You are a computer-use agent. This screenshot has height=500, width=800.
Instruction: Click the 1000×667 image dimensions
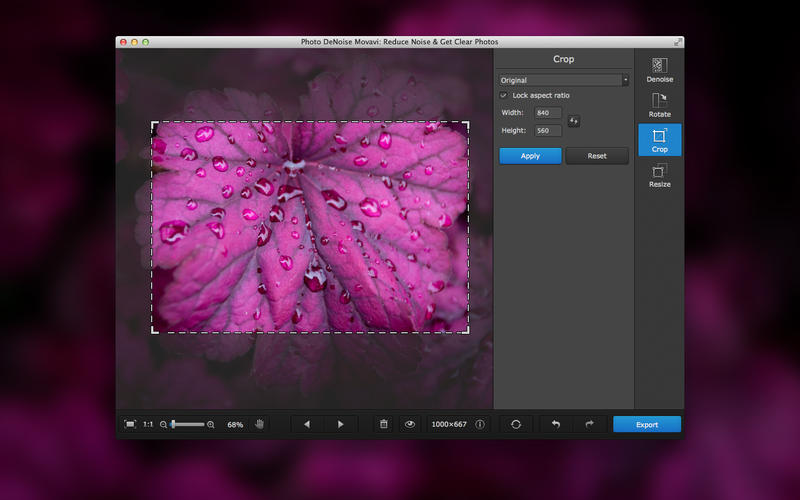click(449, 424)
